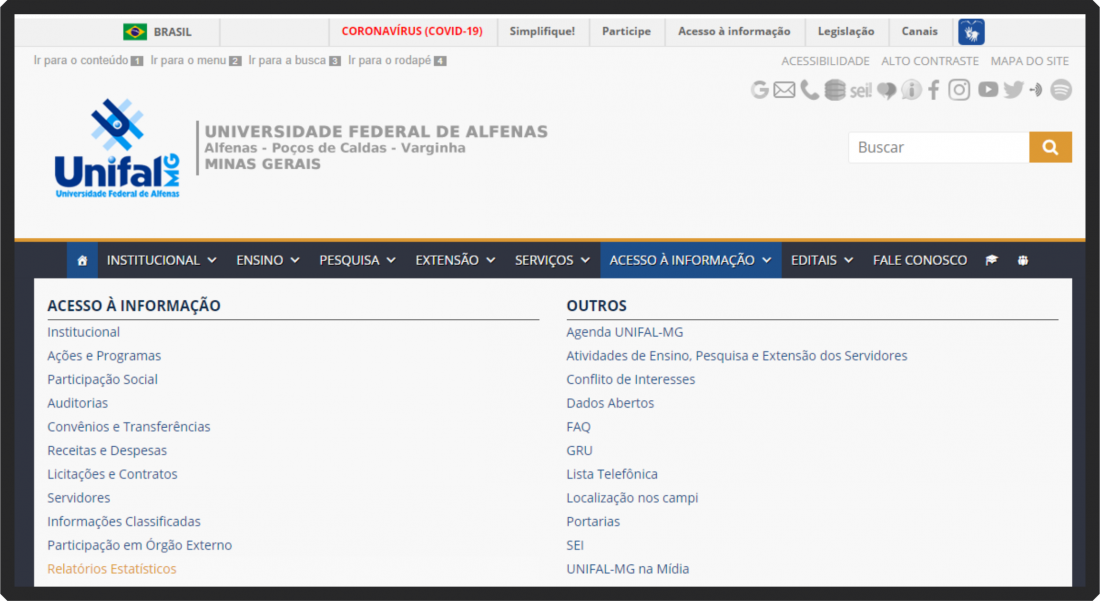Visit the Facebook page icon

(x=934, y=90)
